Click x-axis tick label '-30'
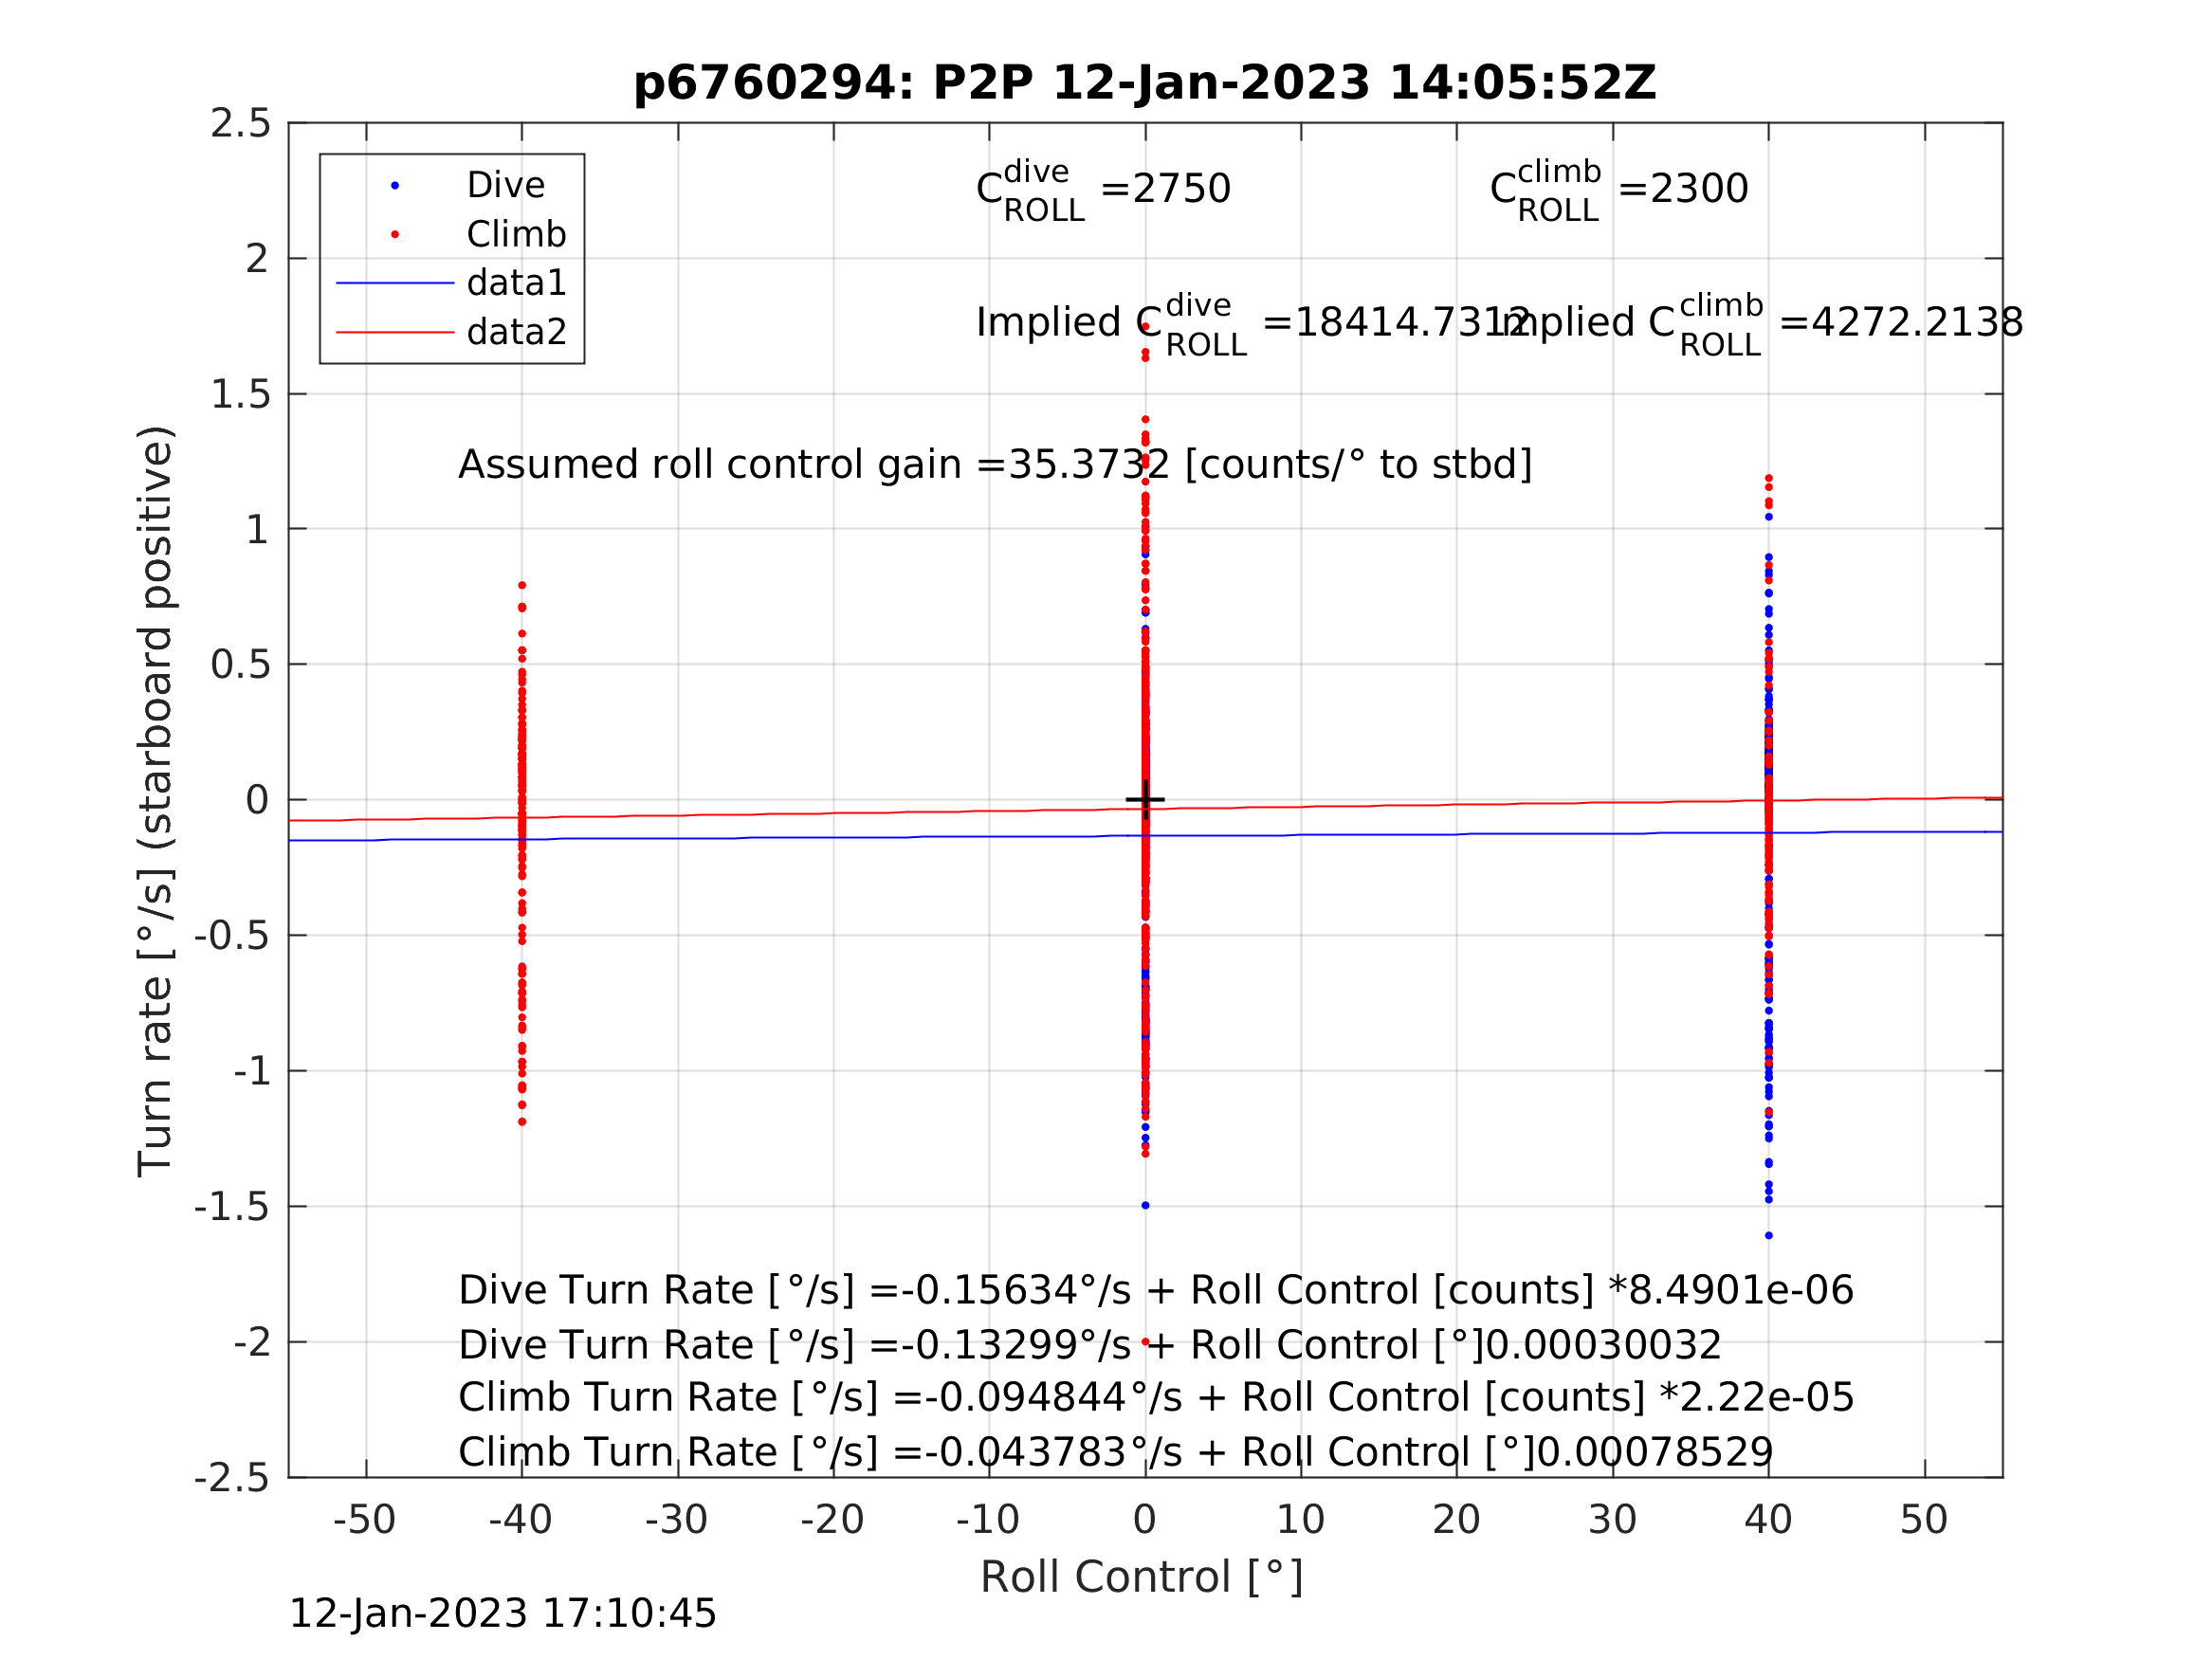 click(677, 1520)
